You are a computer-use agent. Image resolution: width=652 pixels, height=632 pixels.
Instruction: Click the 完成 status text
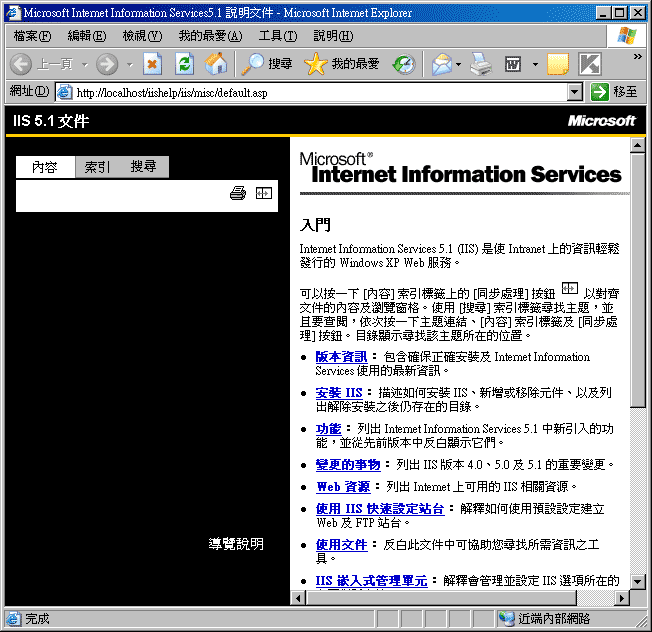(37, 619)
